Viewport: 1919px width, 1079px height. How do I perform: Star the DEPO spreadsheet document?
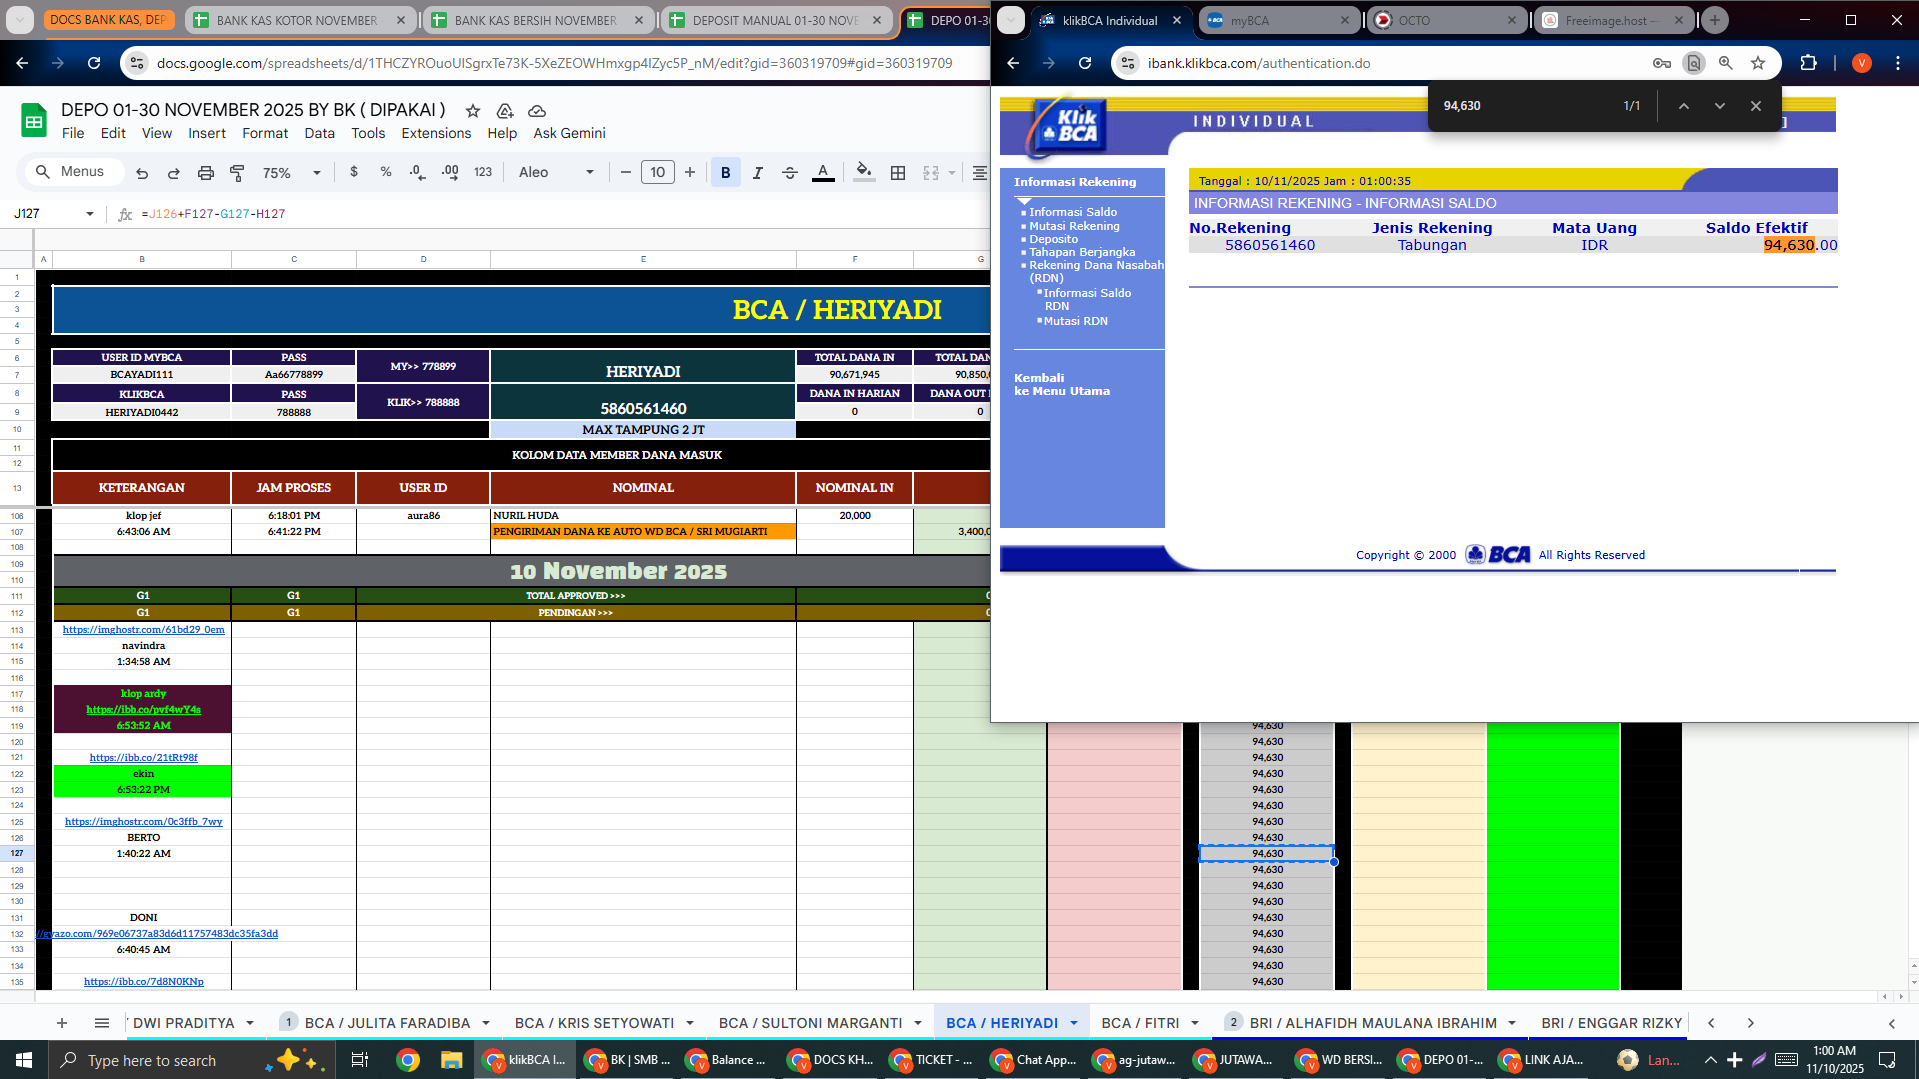[473, 110]
